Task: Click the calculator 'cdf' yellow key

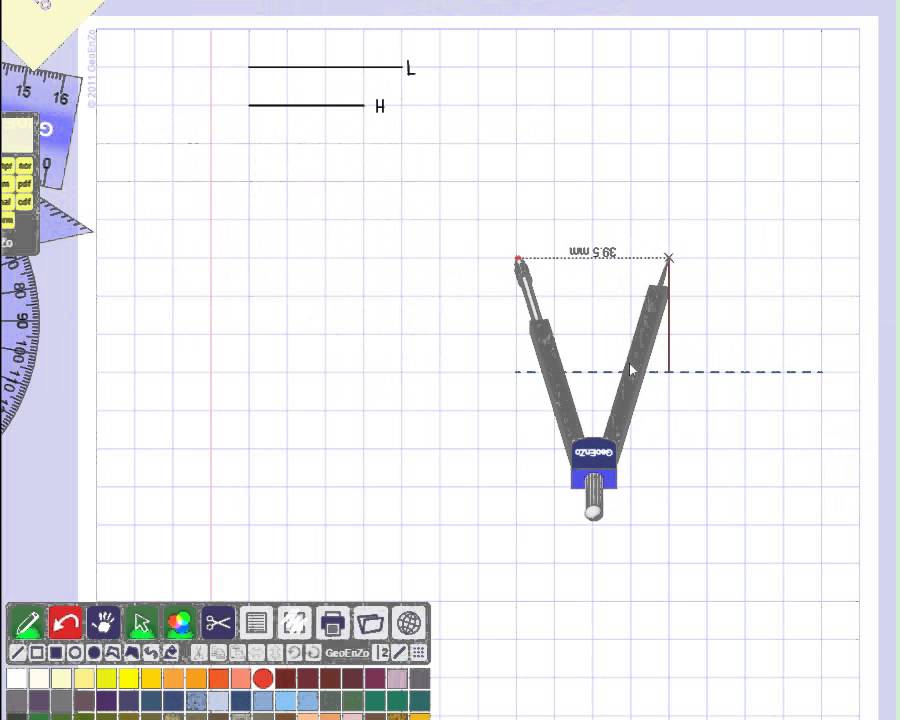Action: tap(25, 202)
